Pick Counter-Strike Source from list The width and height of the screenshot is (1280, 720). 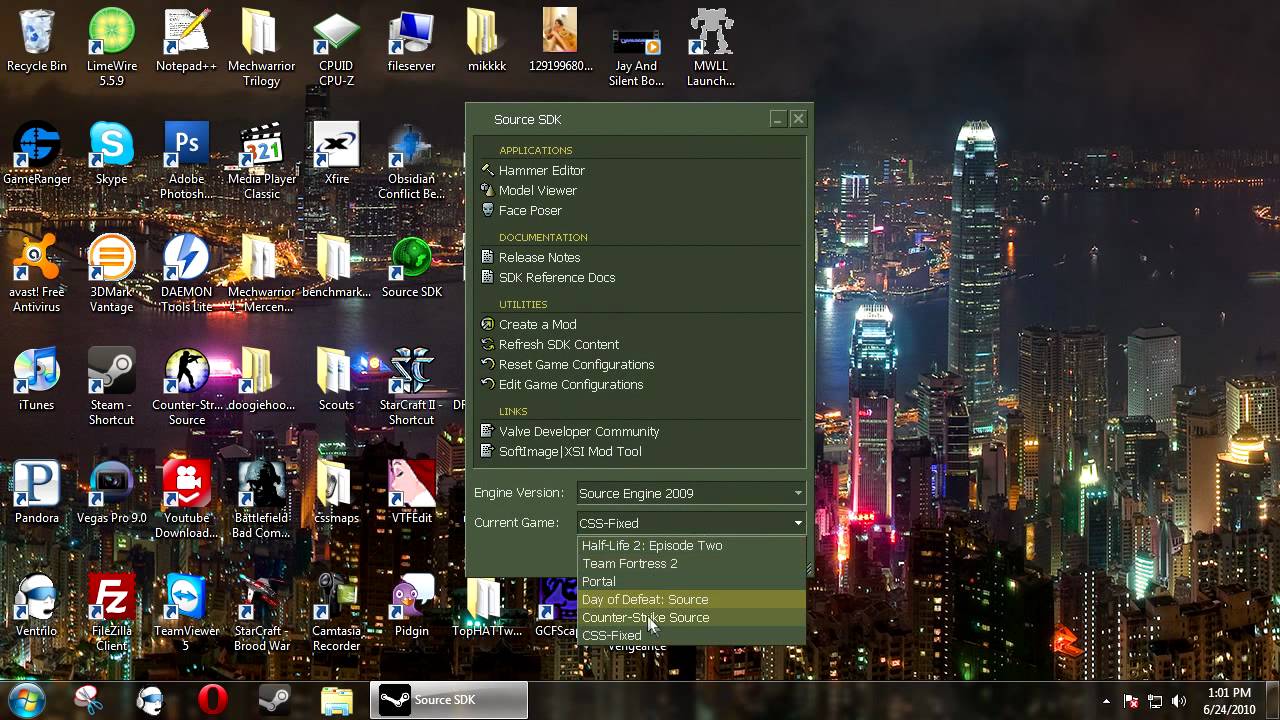[692, 618]
